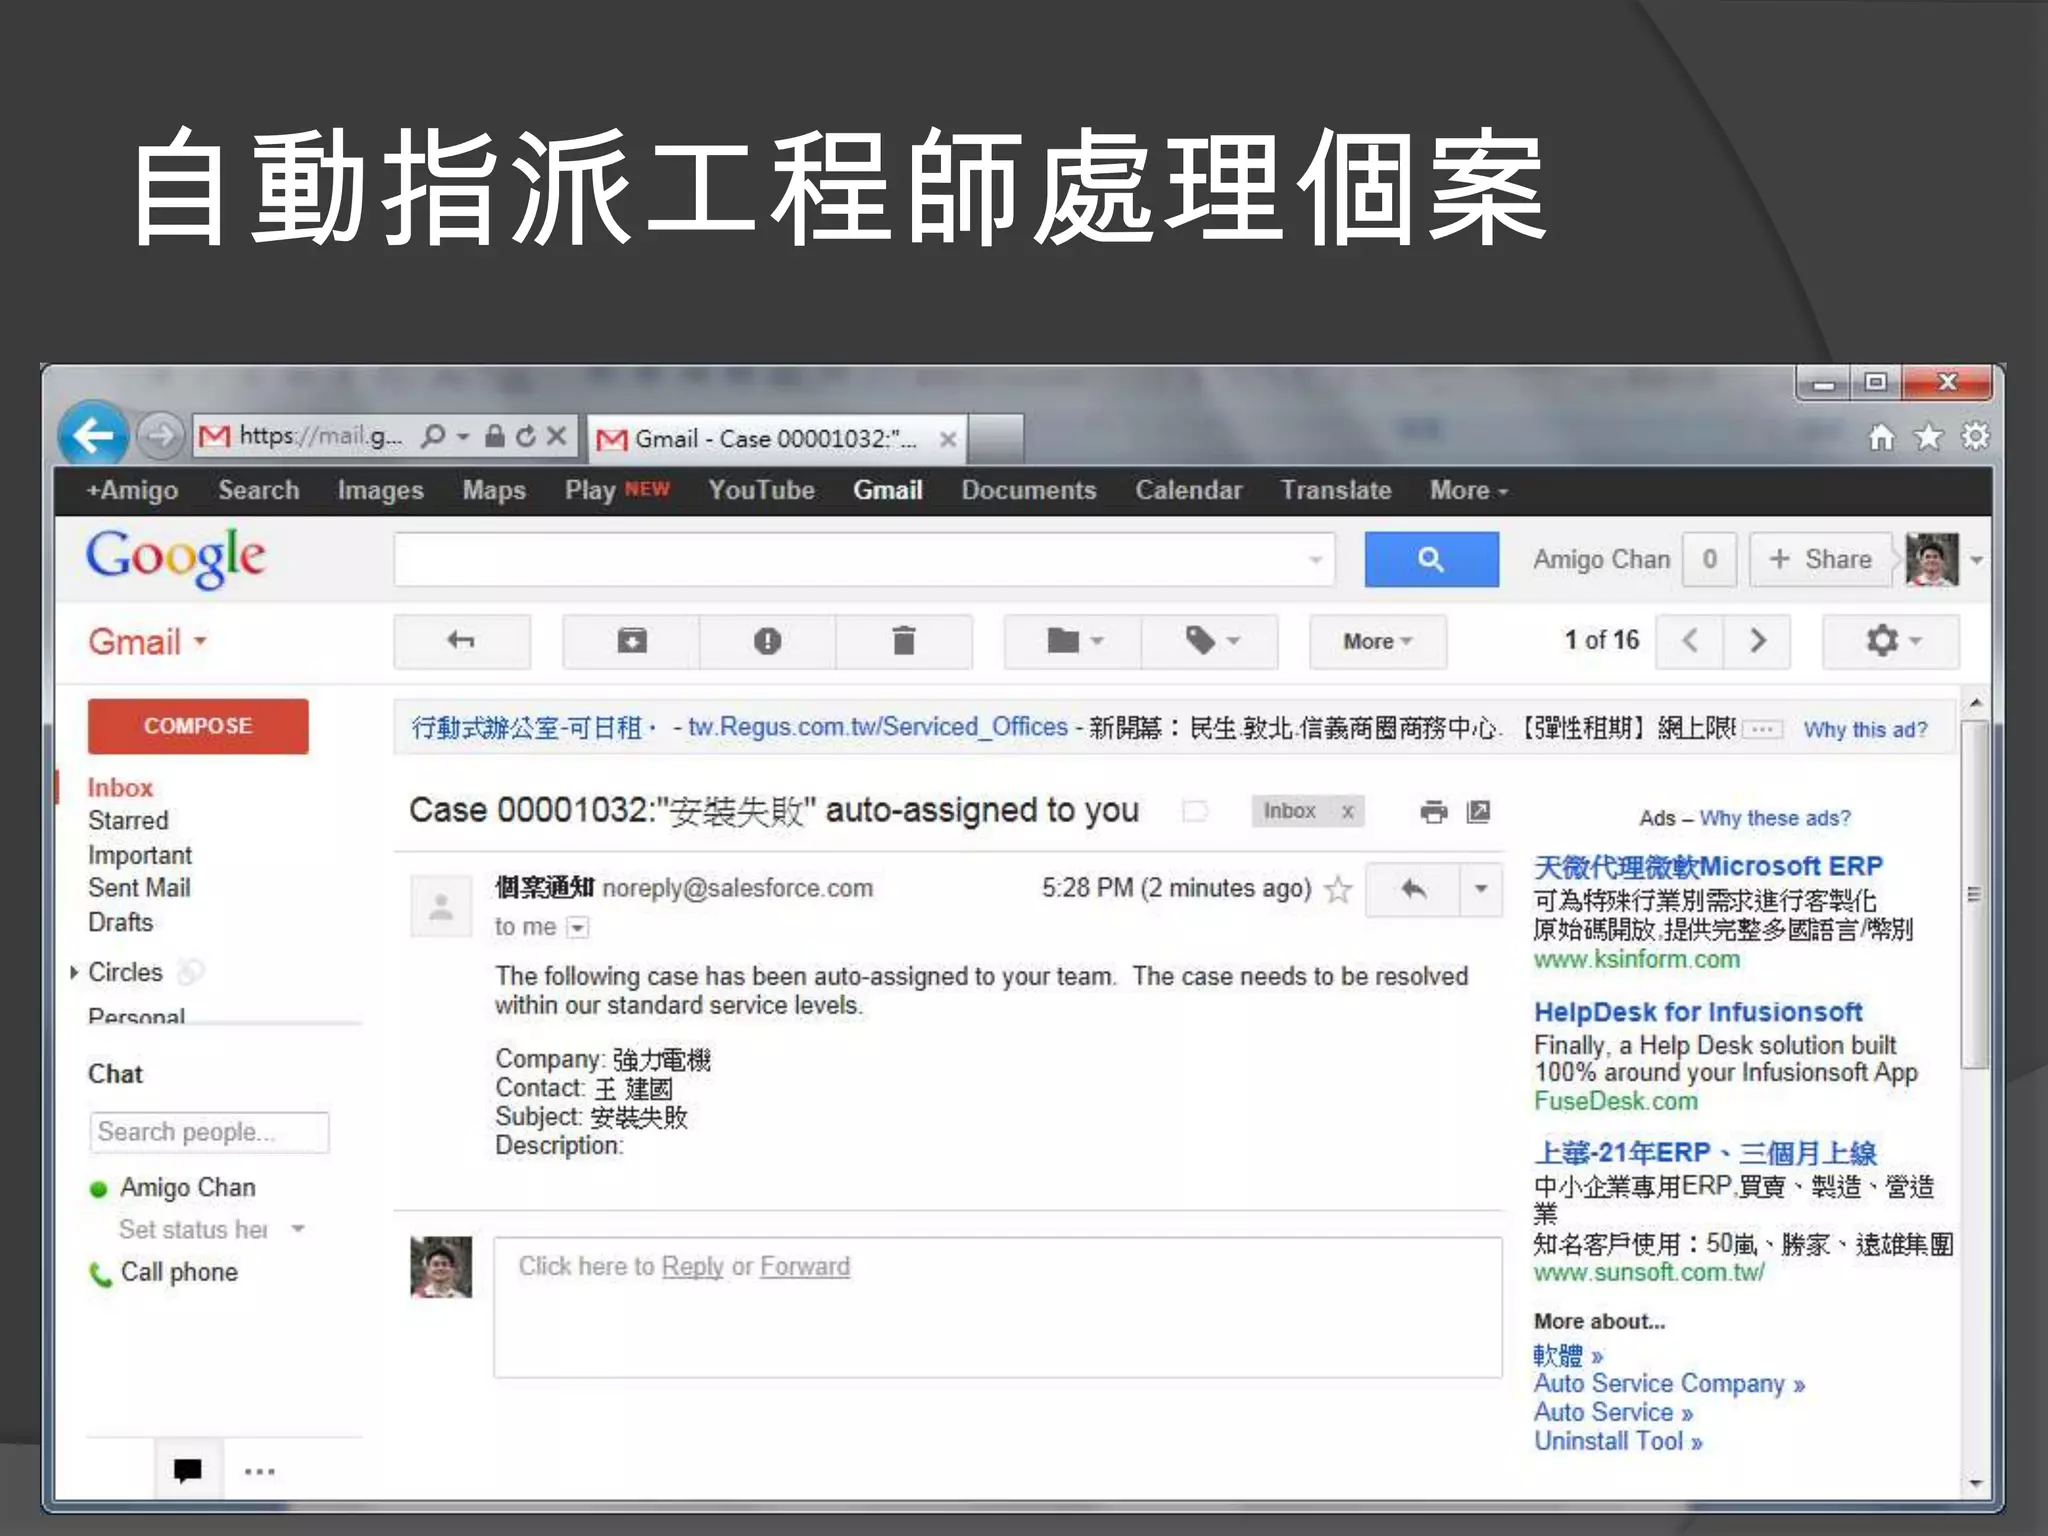
Task: Report the message as spam
Action: click(x=767, y=641)
